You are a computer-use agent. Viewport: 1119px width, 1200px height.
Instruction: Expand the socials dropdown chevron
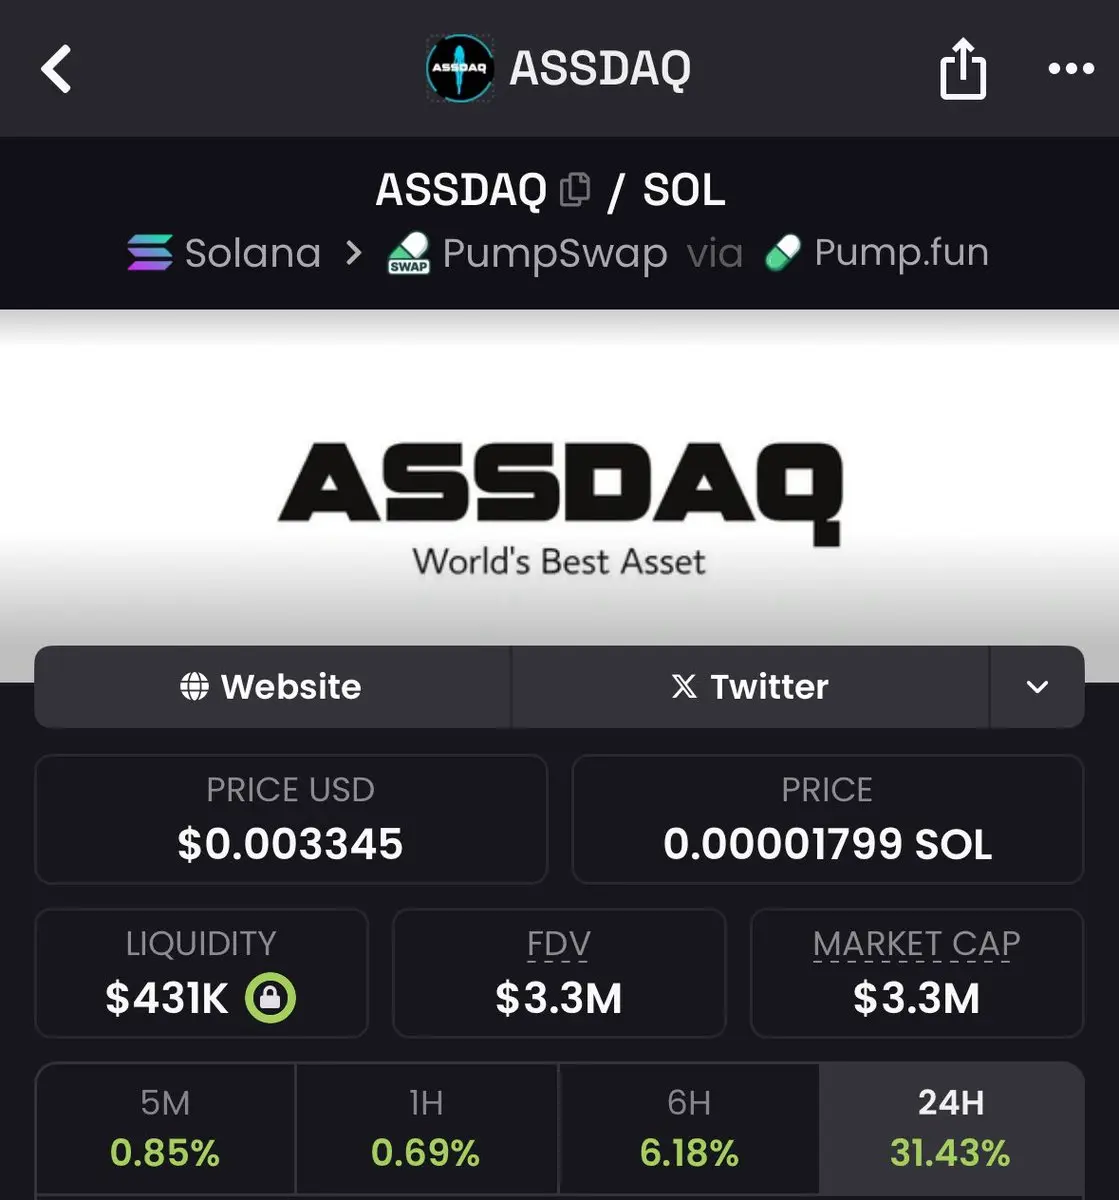(1037, 687)
